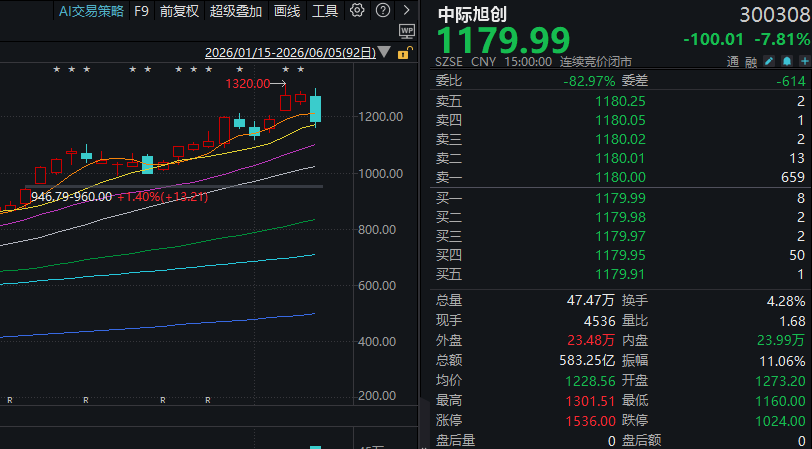Click 涨停 value 1536.00
The height and width of the screenshot is (449, 812).
pyautogui.click(x=590, y=421)
